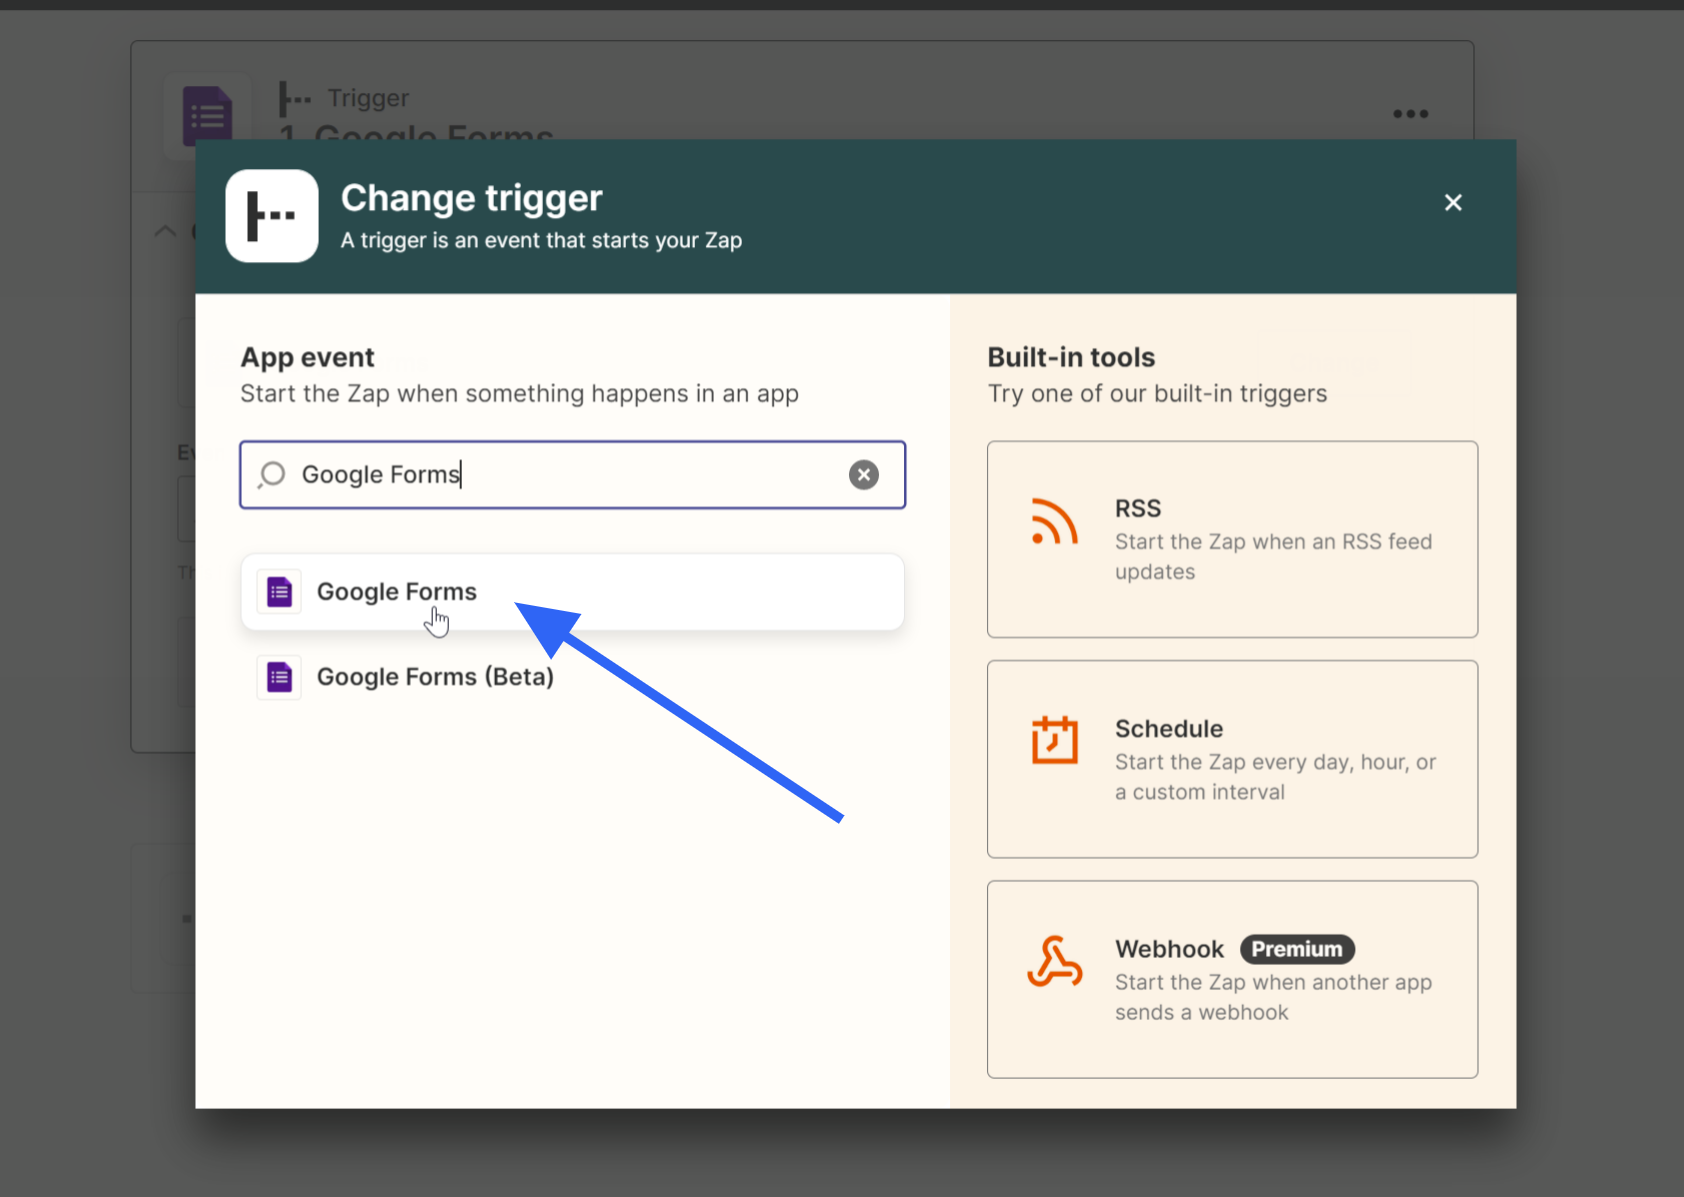Image resolution: width=1684 pixels, height=1197 pixels.
Task: Select the RSS built-in trigger card
Action: click(x=1231, y=540)
